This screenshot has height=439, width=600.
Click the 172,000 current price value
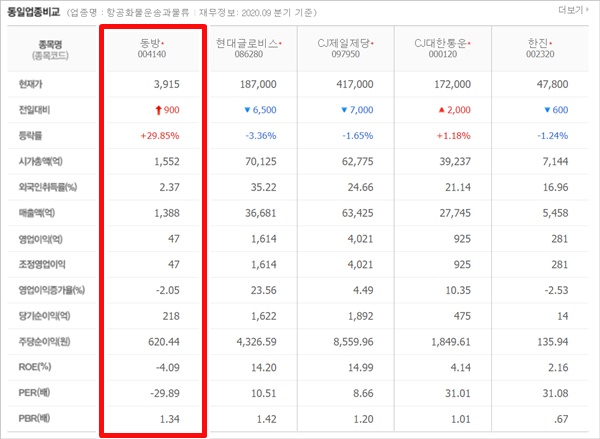(x=453, y=84)
